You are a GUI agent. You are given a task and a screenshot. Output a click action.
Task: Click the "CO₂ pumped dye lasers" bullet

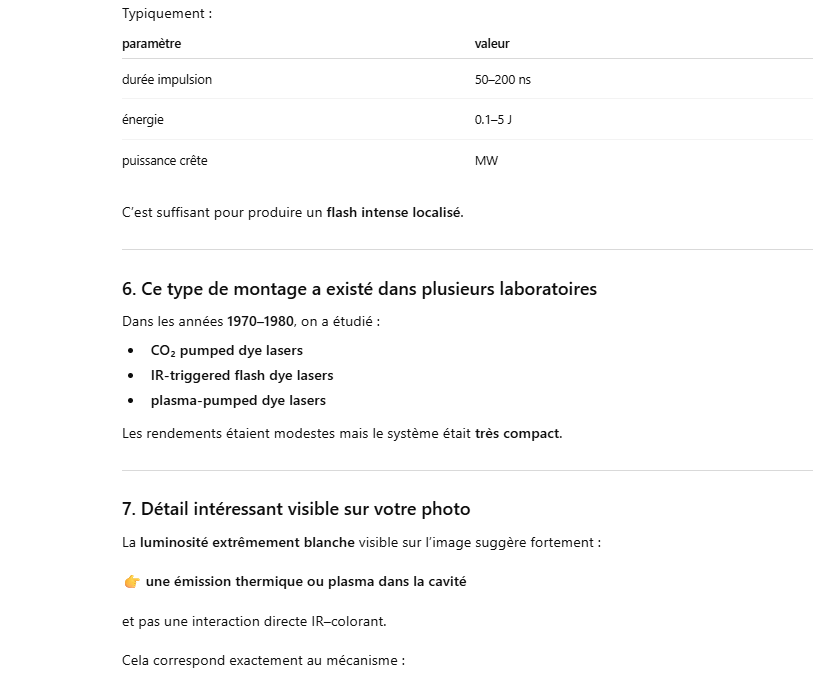226,351
